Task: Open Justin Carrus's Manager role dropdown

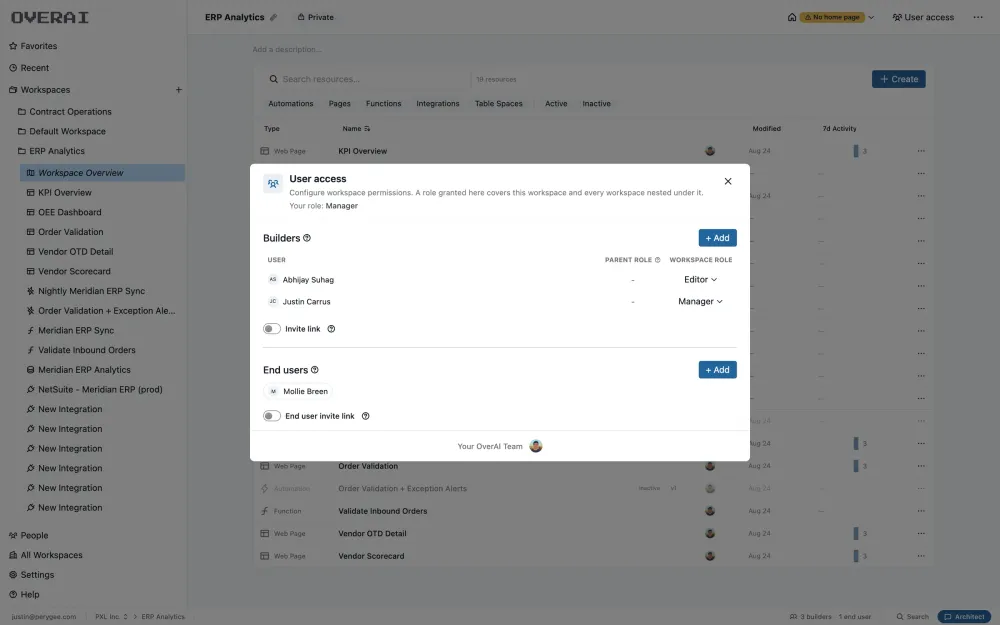Action: point(700,302)
